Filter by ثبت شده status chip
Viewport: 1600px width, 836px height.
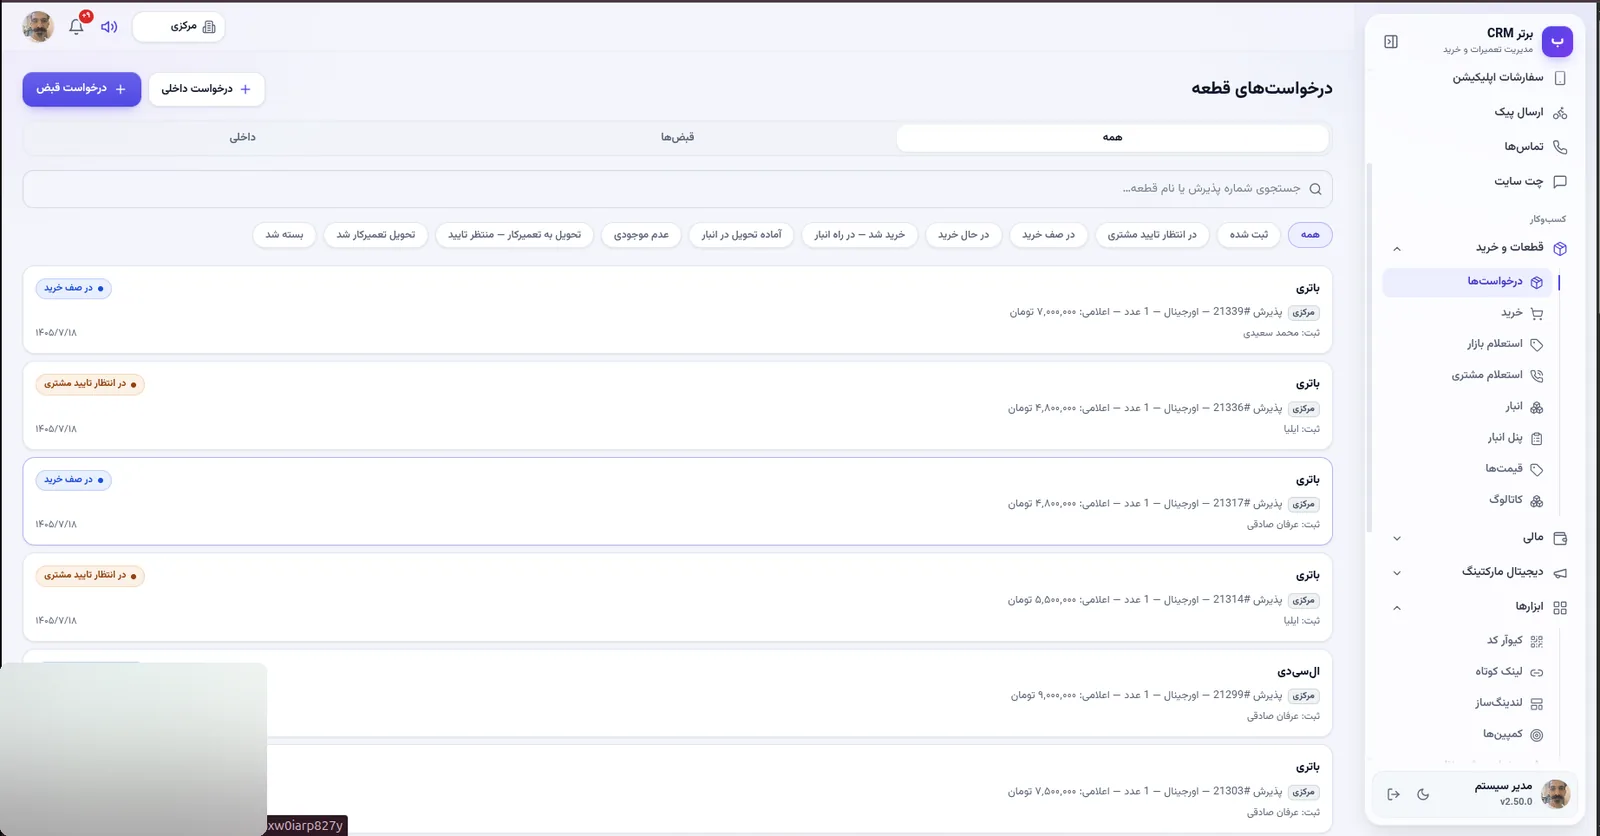(x=1249, y=235)
